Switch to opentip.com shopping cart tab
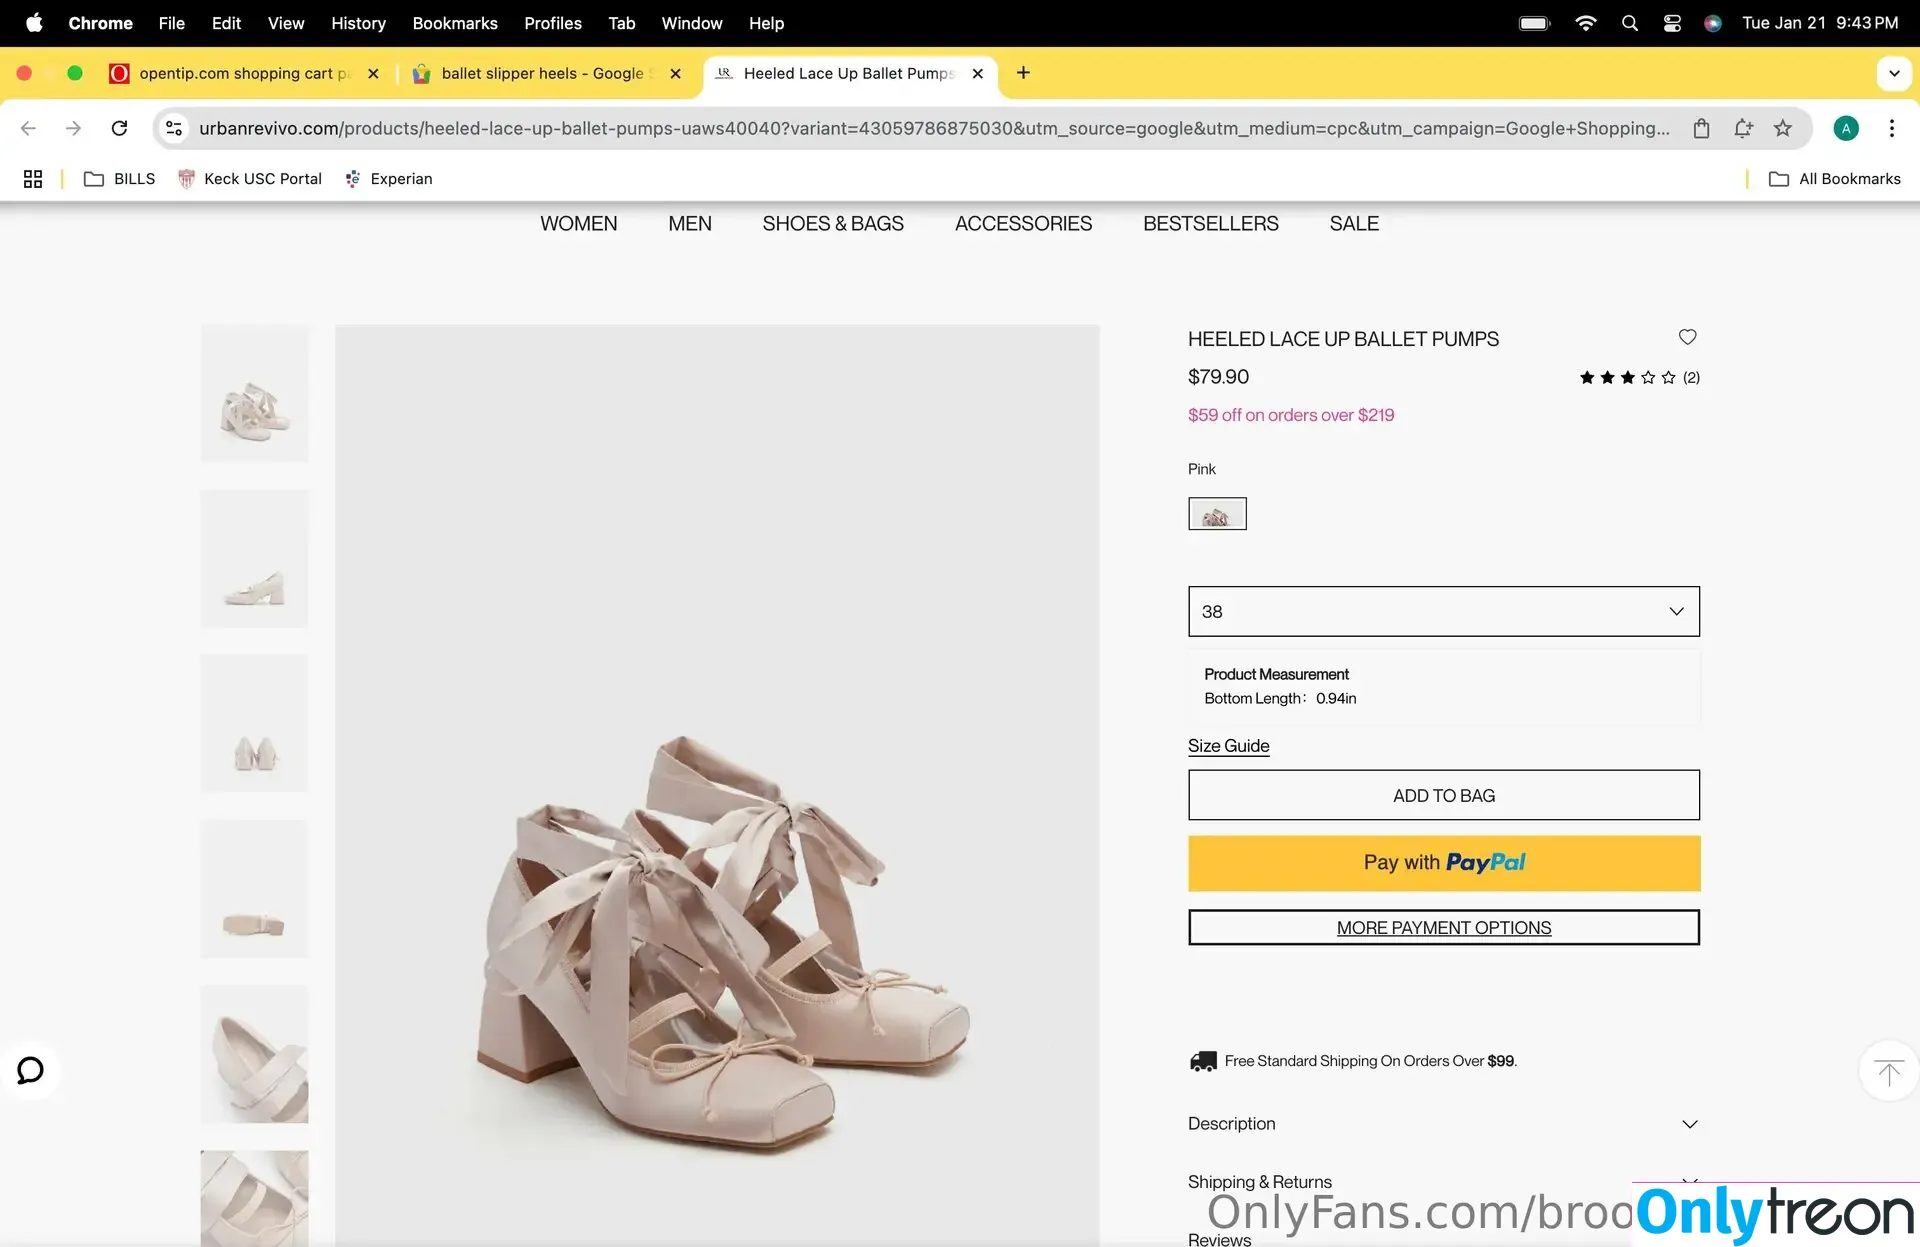 point(245,73)
